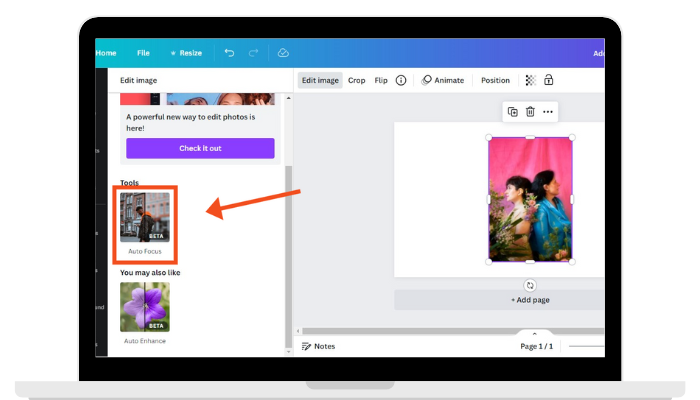Click the undo arrow icon
Screen dimensions: 700x400
click(229, 53)
